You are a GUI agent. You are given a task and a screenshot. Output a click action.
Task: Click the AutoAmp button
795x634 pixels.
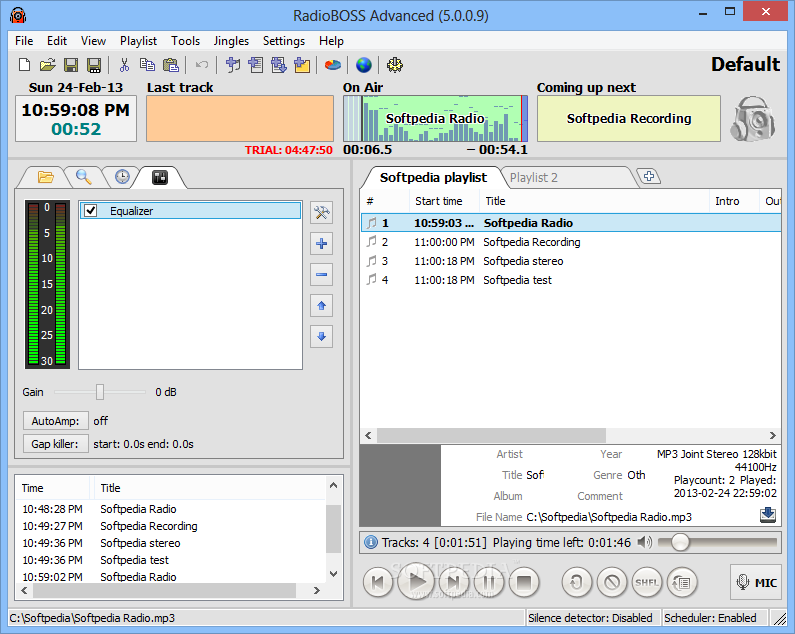(56, 421)
